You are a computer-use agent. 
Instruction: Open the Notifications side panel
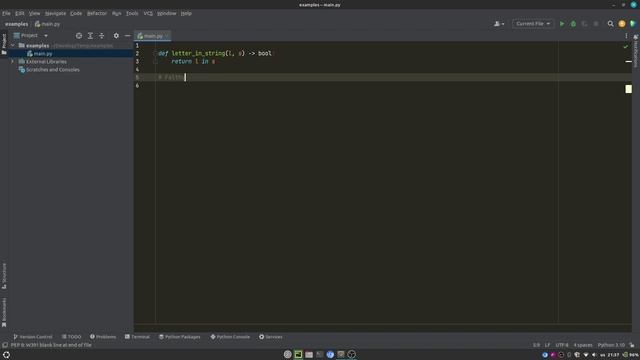636,51
